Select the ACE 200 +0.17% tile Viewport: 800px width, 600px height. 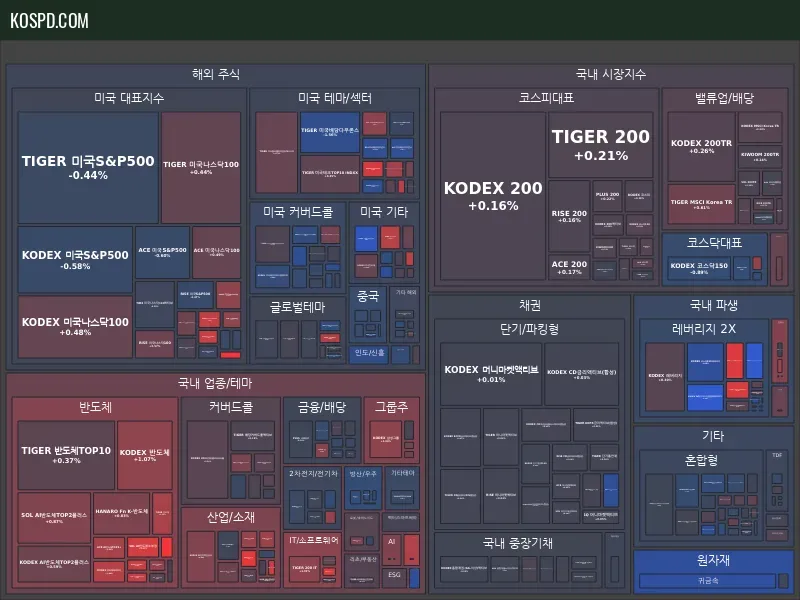(569, 267)
